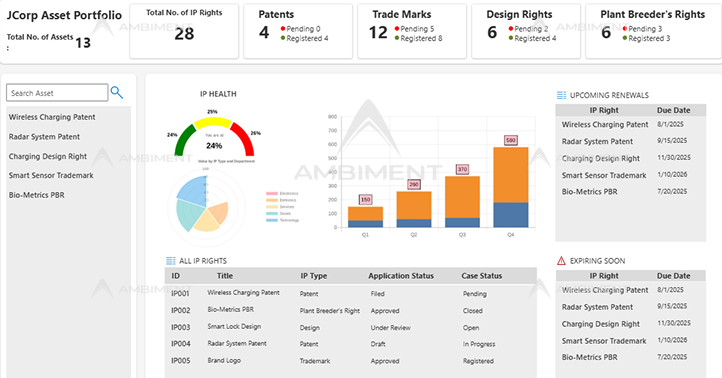
Task: Click the Plant Breeder's Right type cell
Action: click(330, 311)
